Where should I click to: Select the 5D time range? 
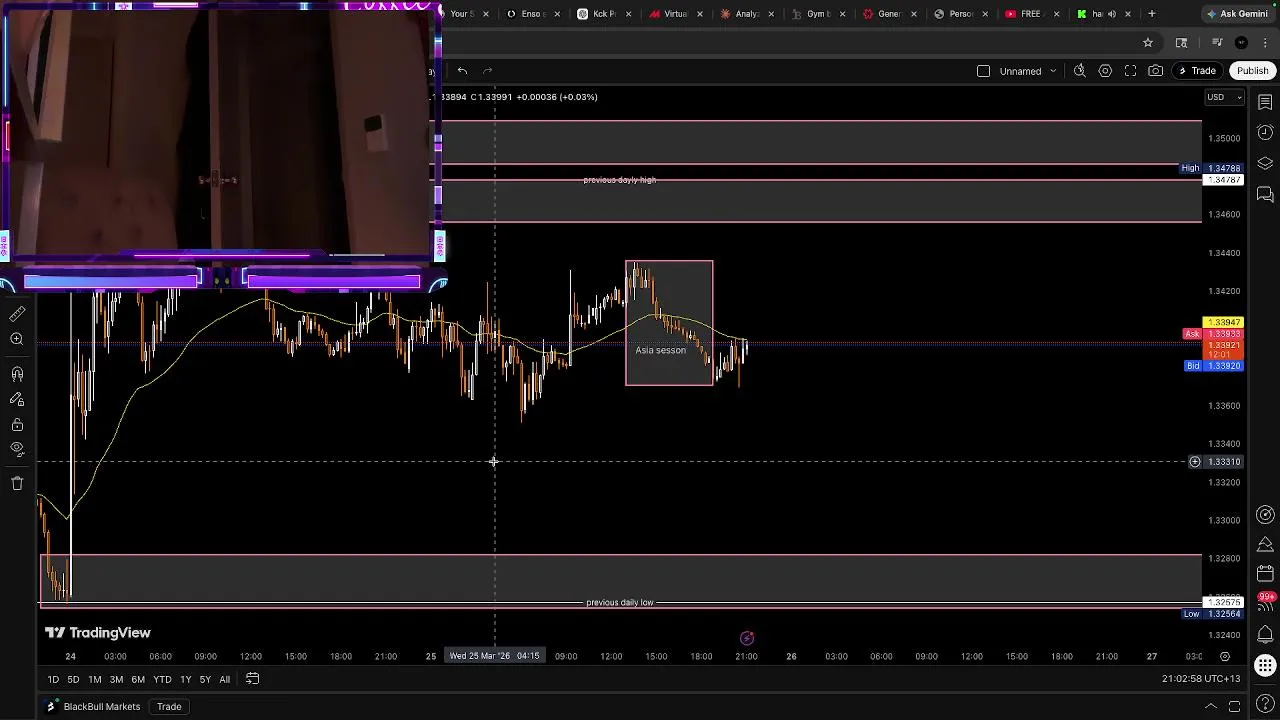coord(73,679)
